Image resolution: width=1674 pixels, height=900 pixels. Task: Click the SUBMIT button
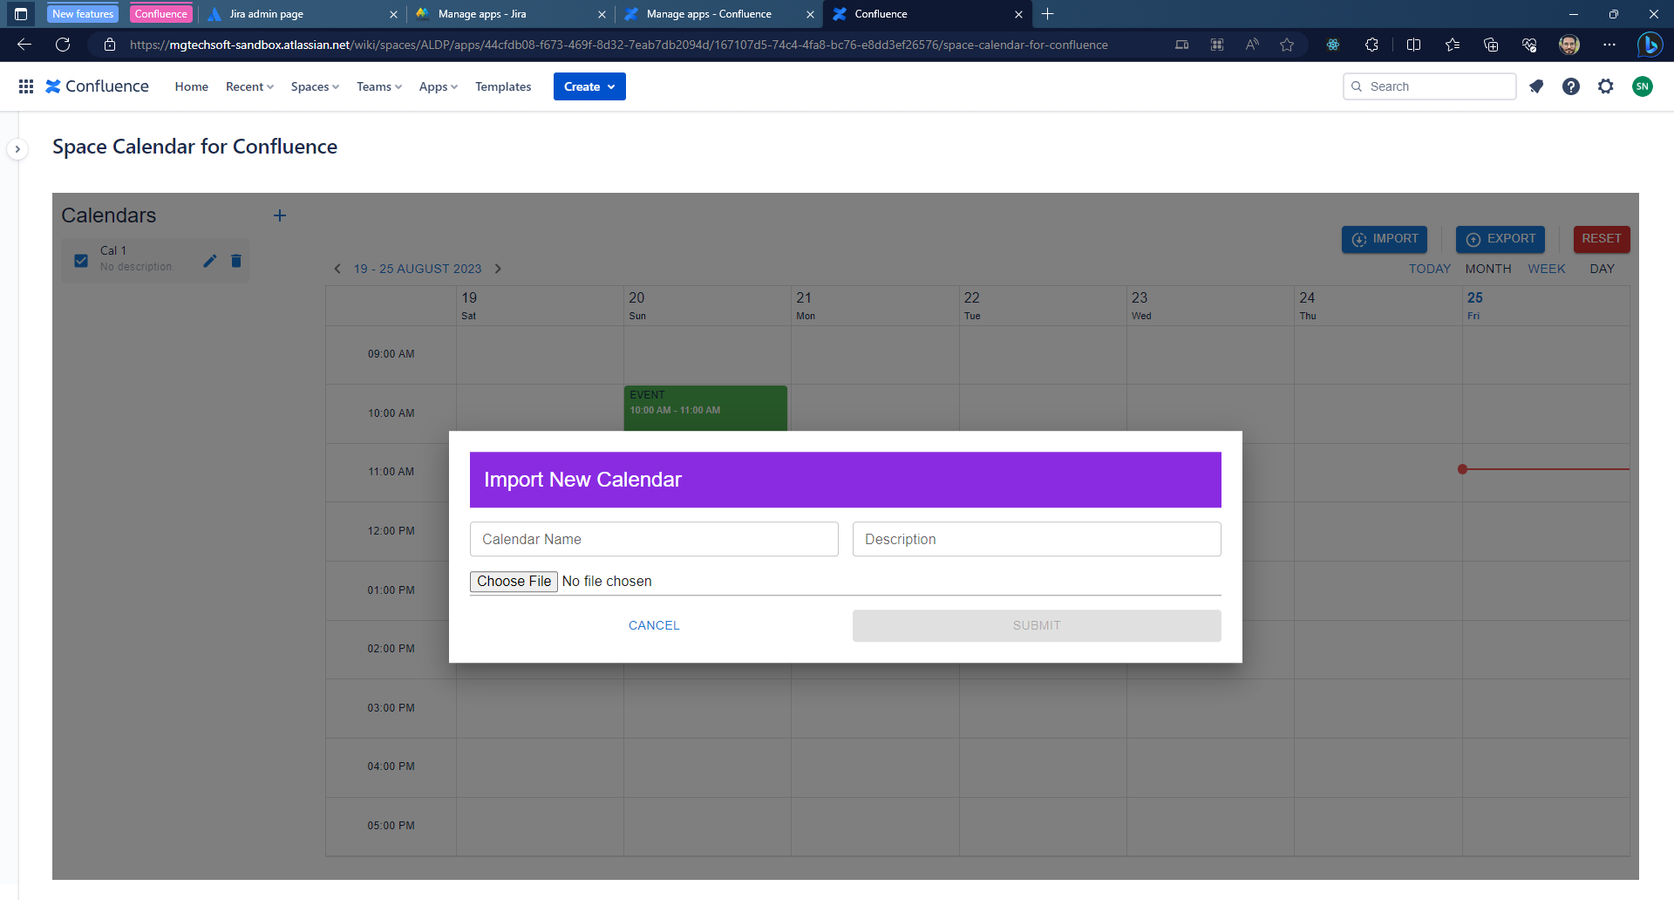[x=1036, y=626]
